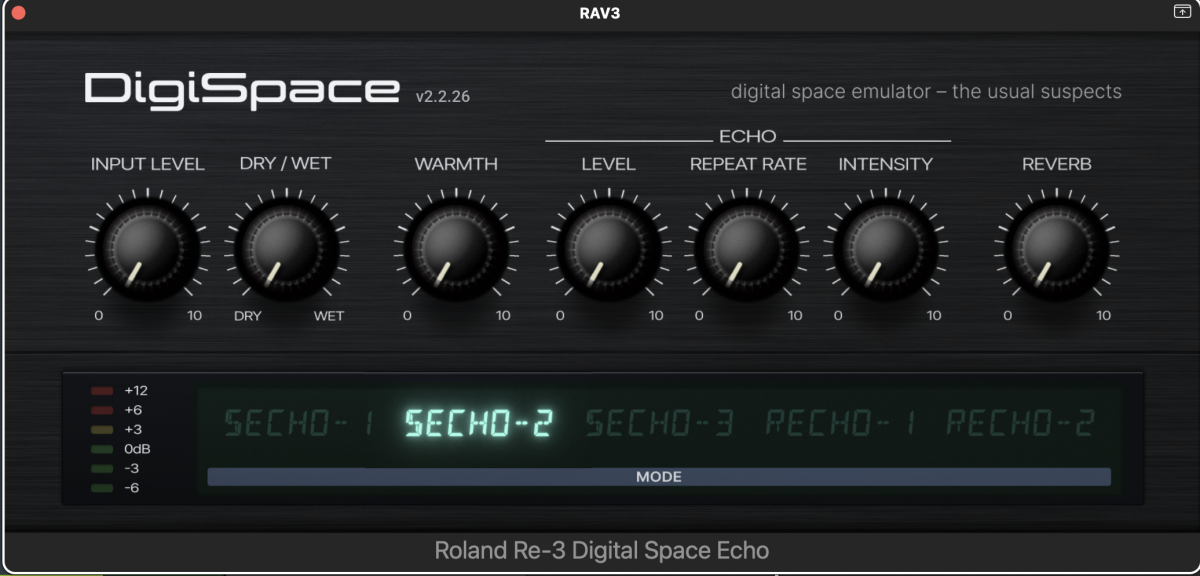
Task: Click the INTENSITY label
Action: 886,164
